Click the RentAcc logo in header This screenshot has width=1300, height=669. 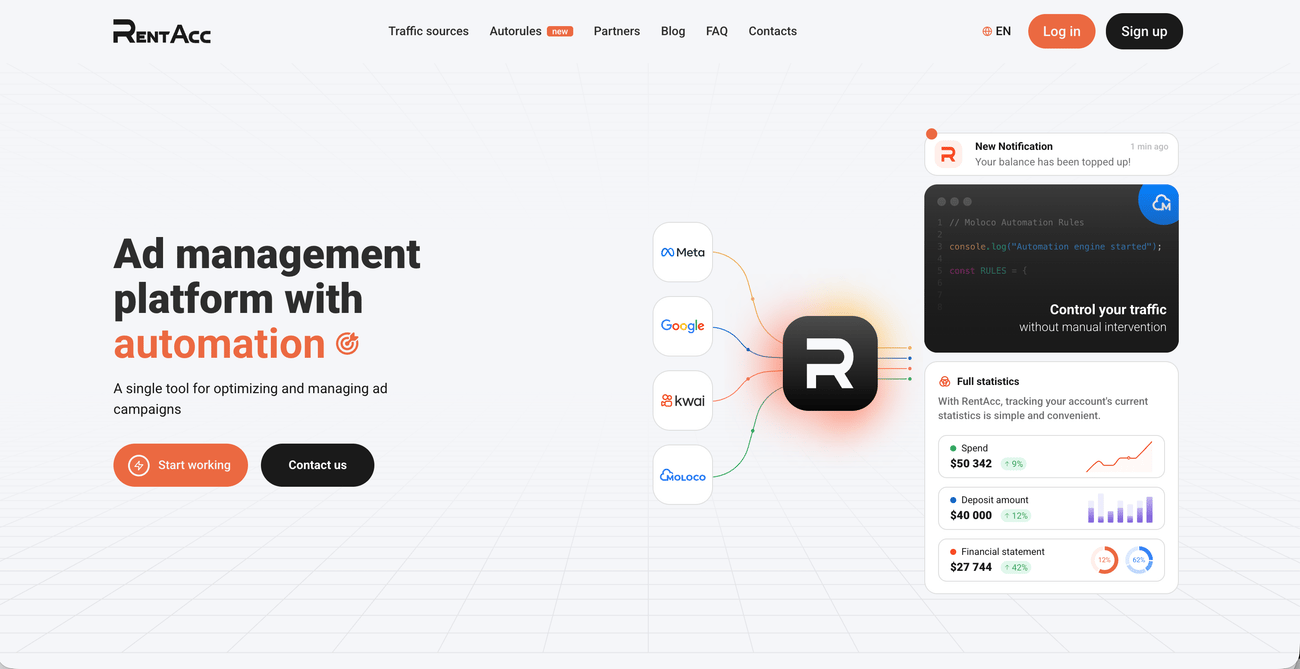click(162, 31)
